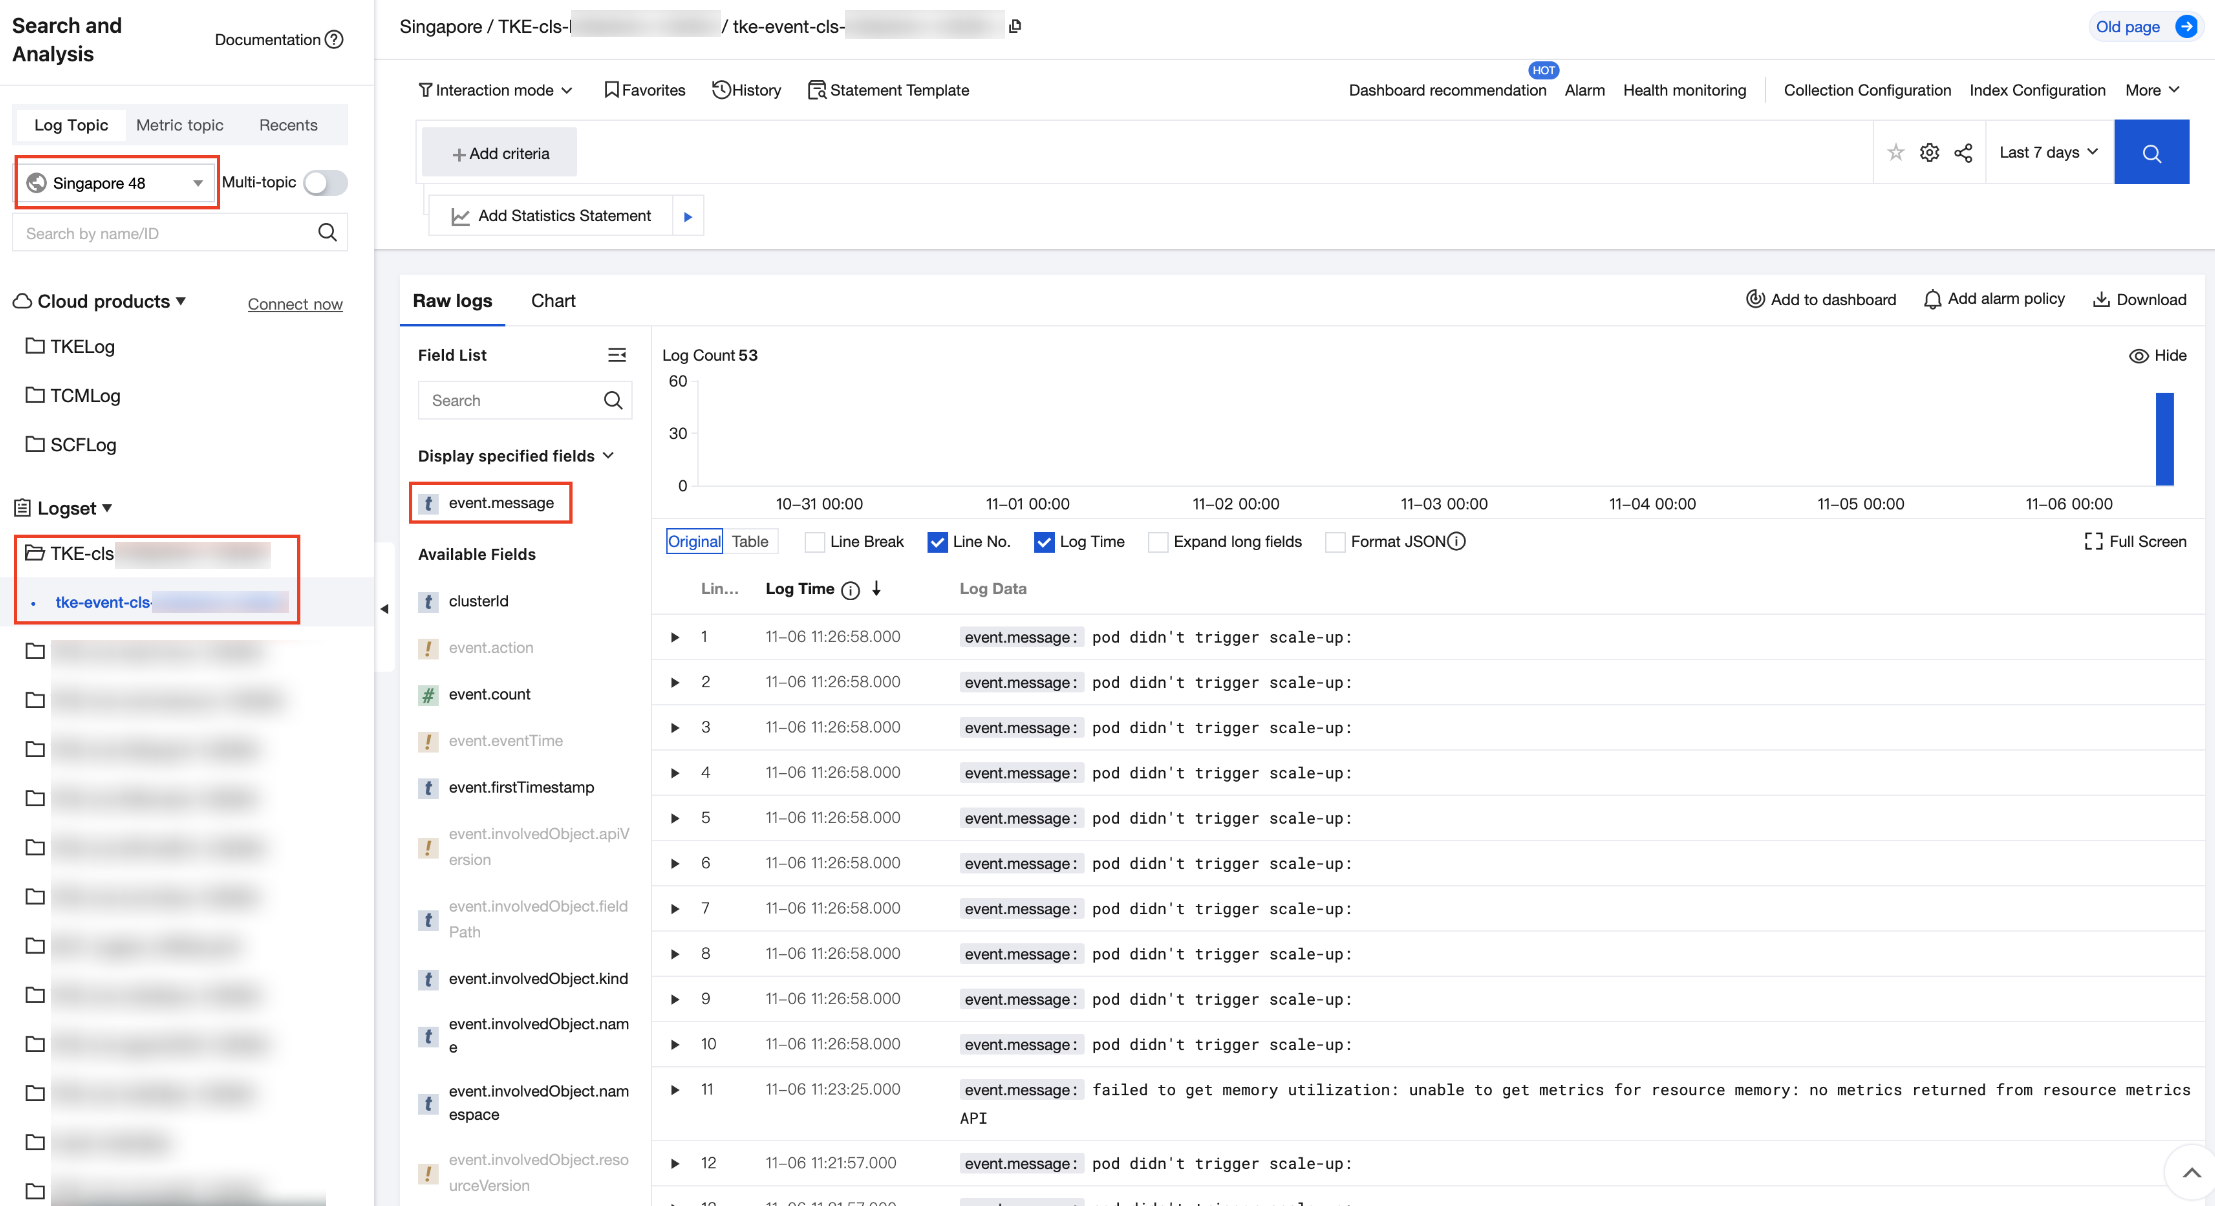The width and height of the screenshot is (2215, 1206).
Task: Click the share icon in the search bar
Action: point(1963,152)
